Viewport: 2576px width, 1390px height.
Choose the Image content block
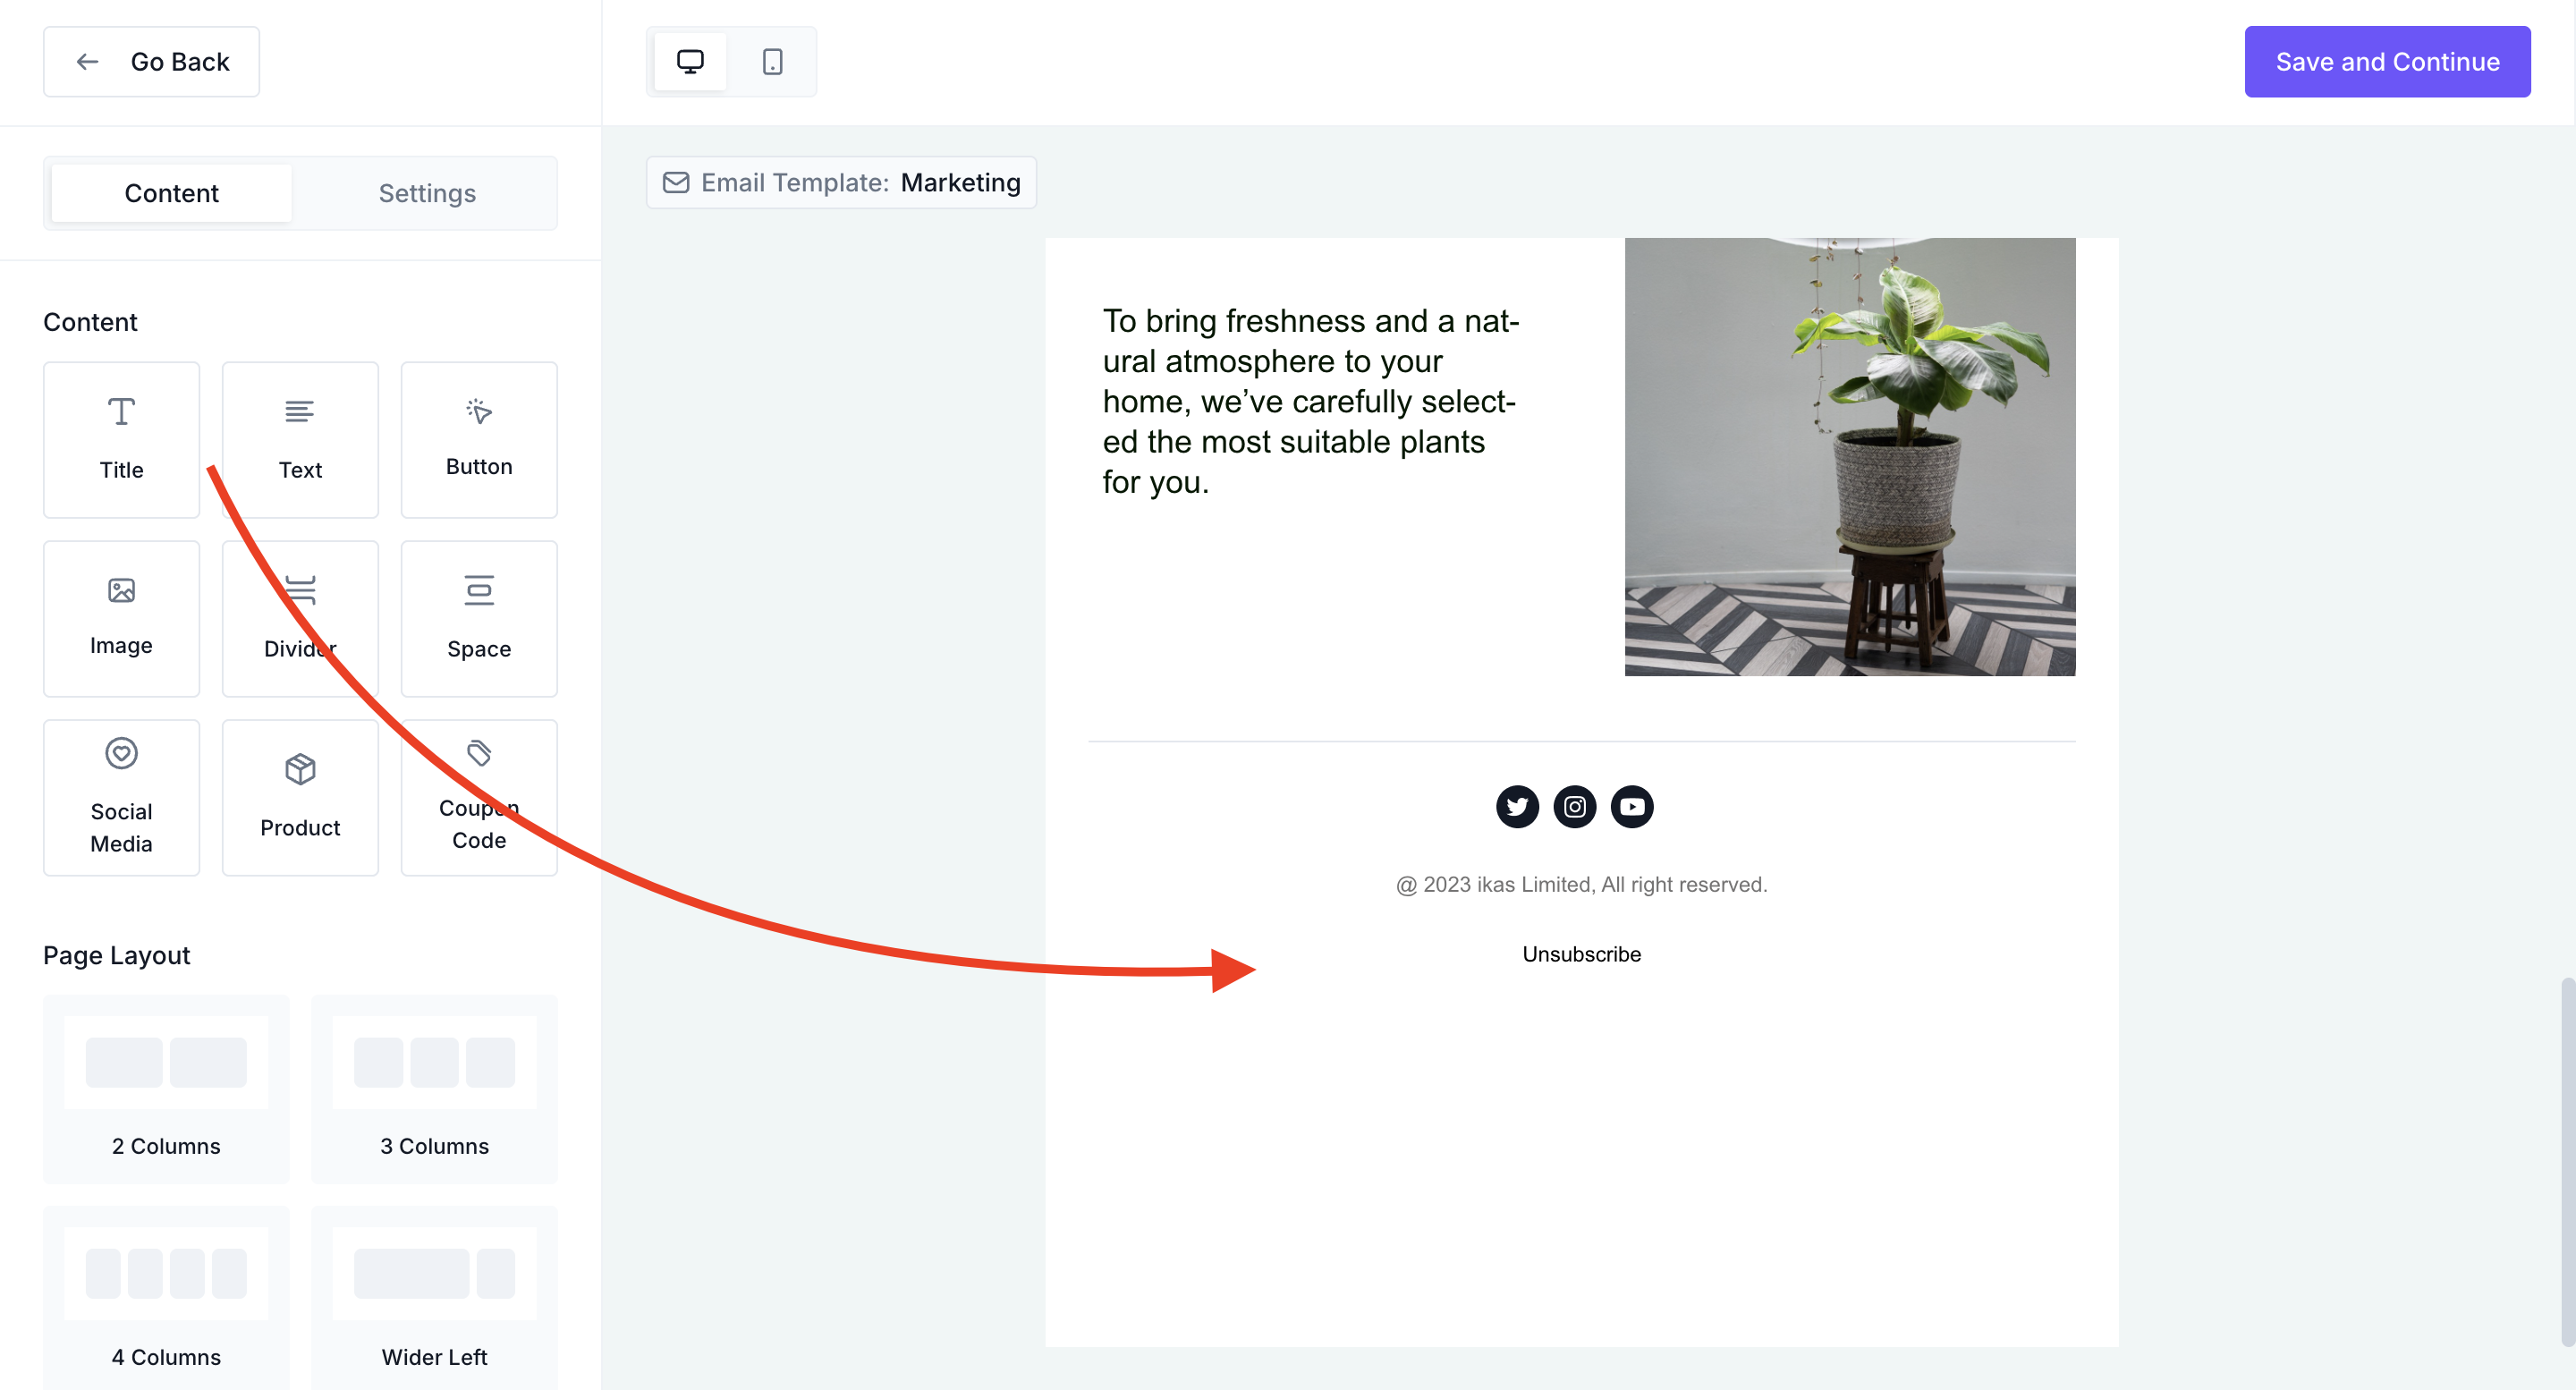121,619
